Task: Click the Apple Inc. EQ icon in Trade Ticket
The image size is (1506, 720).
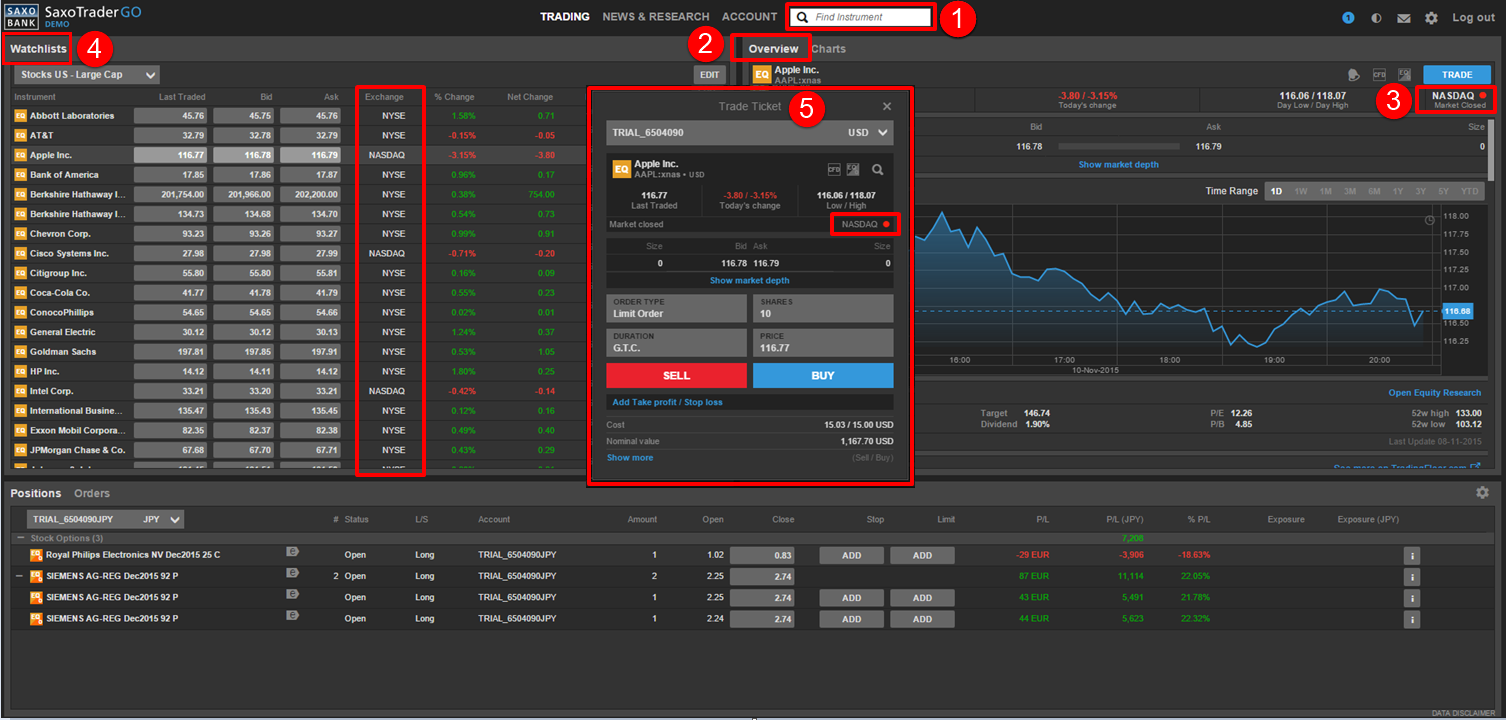Action: coord(621,169)
